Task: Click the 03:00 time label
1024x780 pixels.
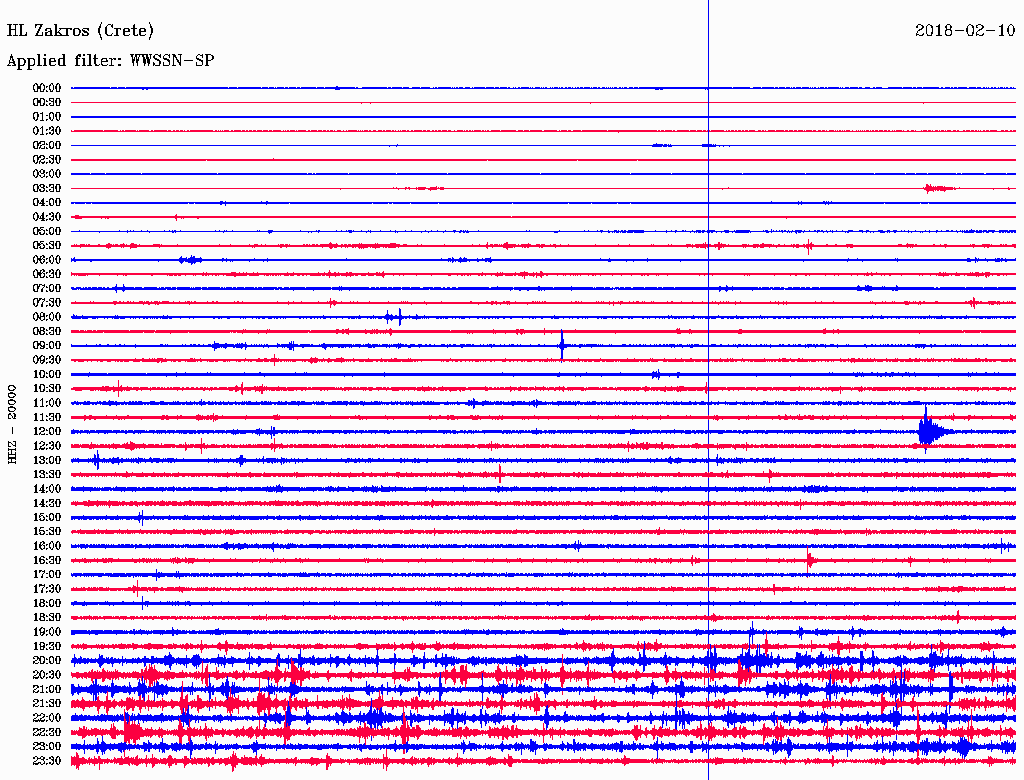Action: [x=47, y=174]
